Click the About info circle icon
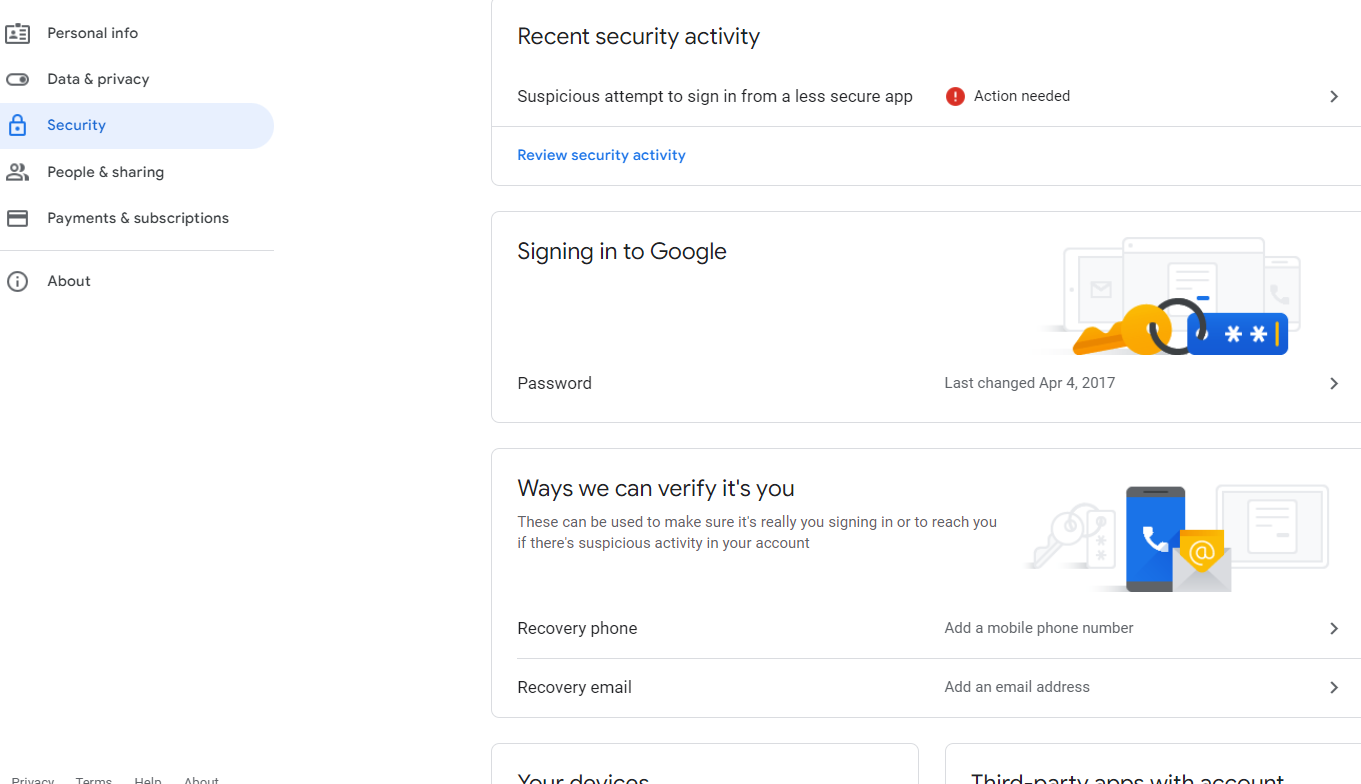1361x784 pixels. [17, 281]
